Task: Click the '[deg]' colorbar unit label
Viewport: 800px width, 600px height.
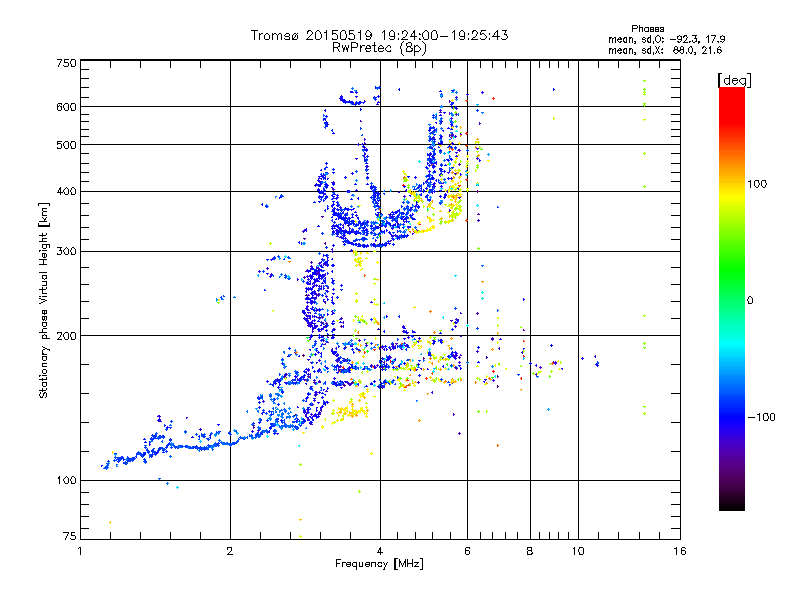Action: [734, 80]
